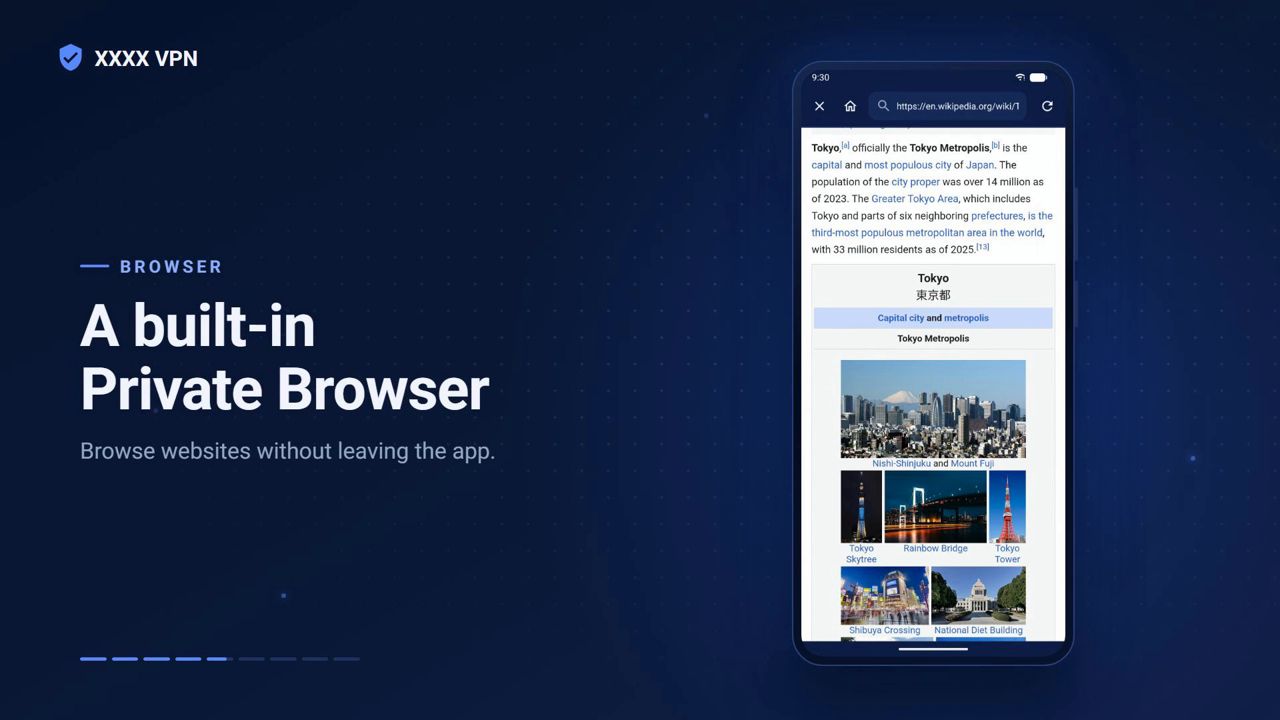Open the 'Greater Tokyo Area' link
Screen dimensions: 1280x720
coord(915,199)
